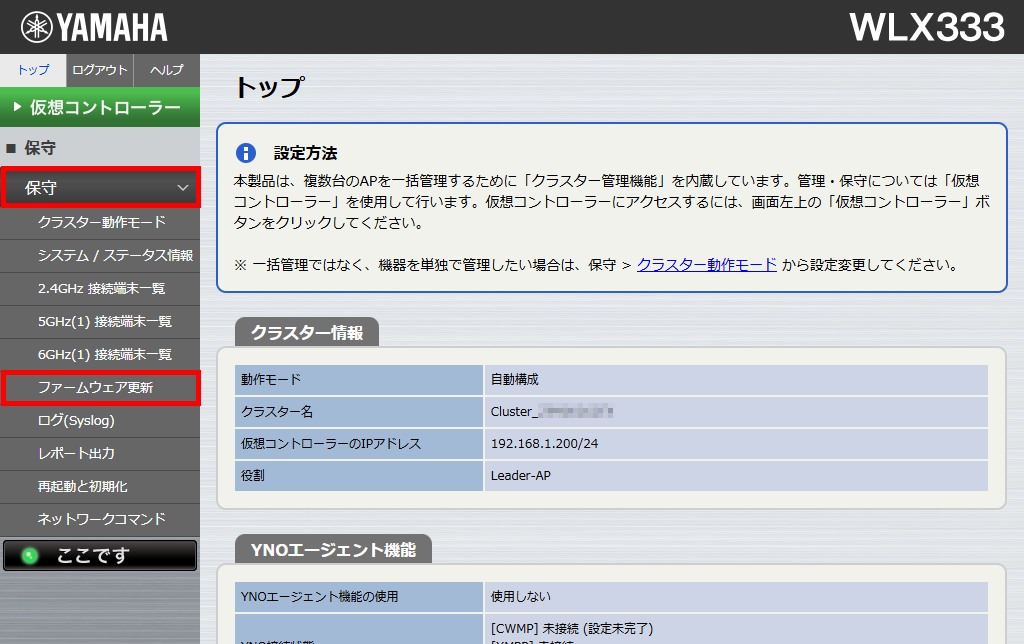Click the 役割 label cell
Screen dimensions: 1024x644
pyautogui.click(x=359, y=475)
